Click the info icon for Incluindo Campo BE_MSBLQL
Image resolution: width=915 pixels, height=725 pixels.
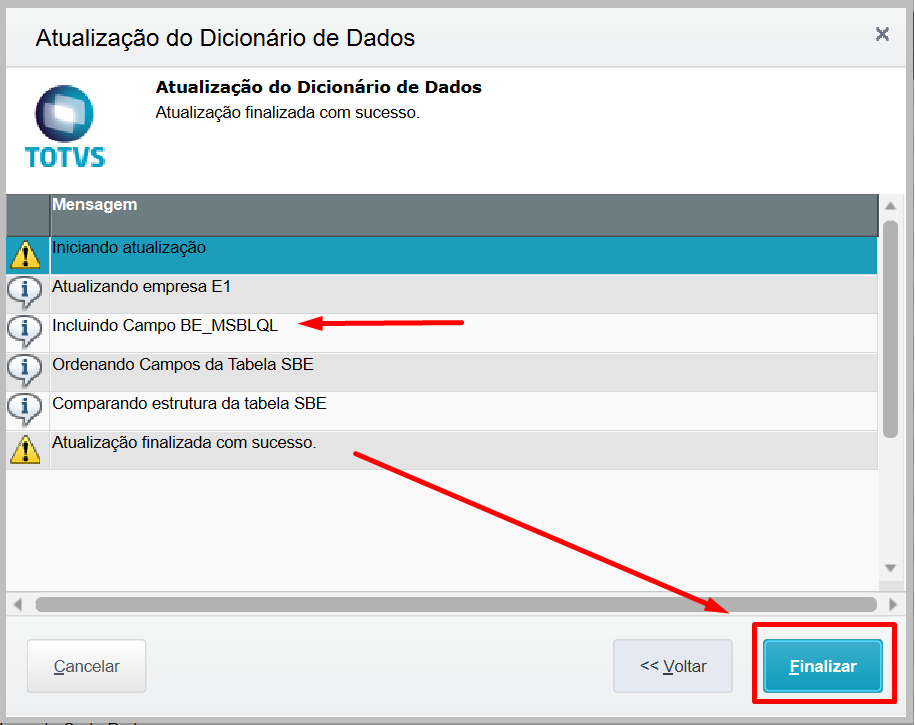pyautogui.click(x=25, y=332)
